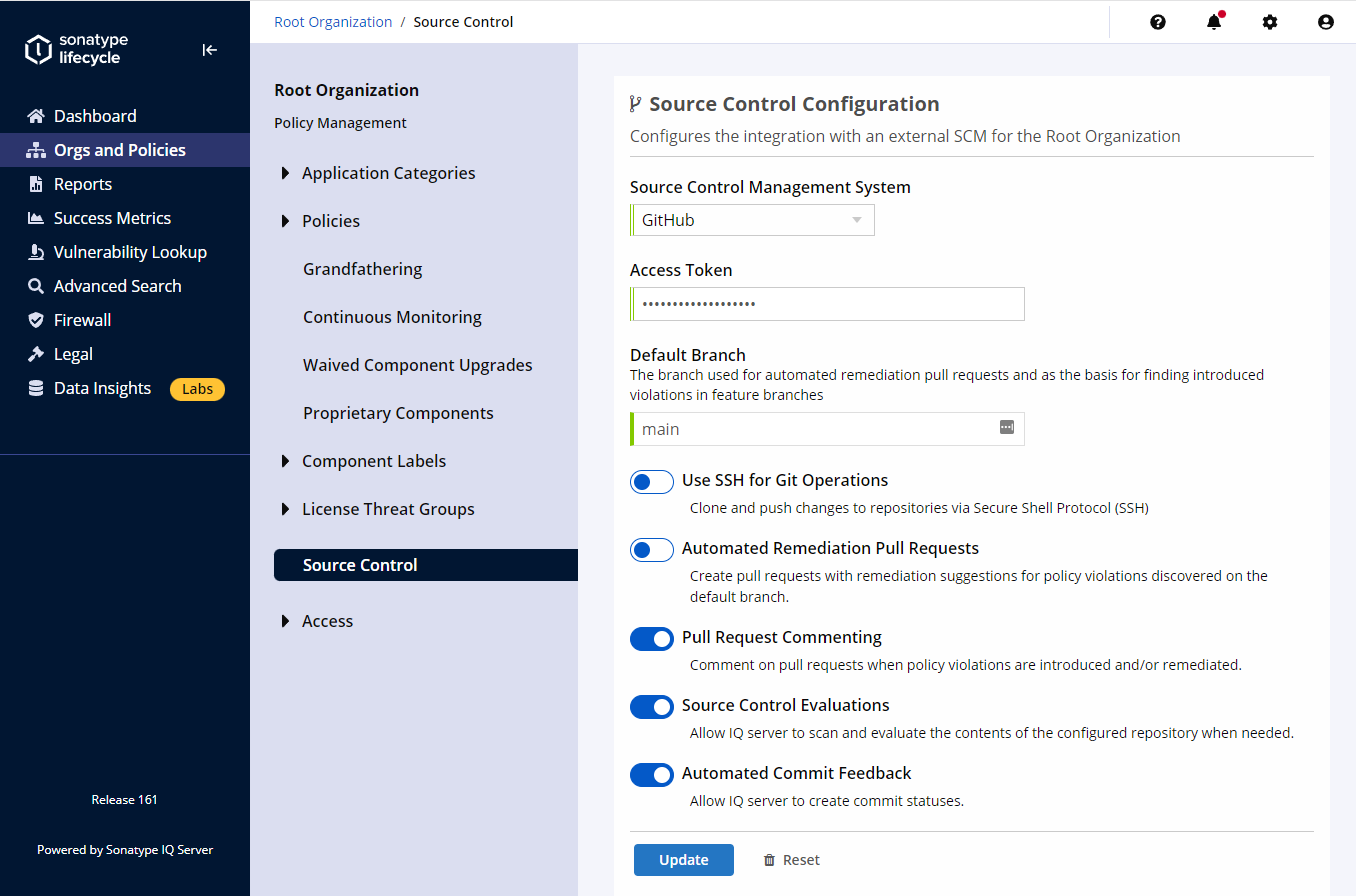Click the Orgs and Policies hierarchy icon
Image resolution: width=1356 pixels, height=896 pixels.
pos(36,150)
